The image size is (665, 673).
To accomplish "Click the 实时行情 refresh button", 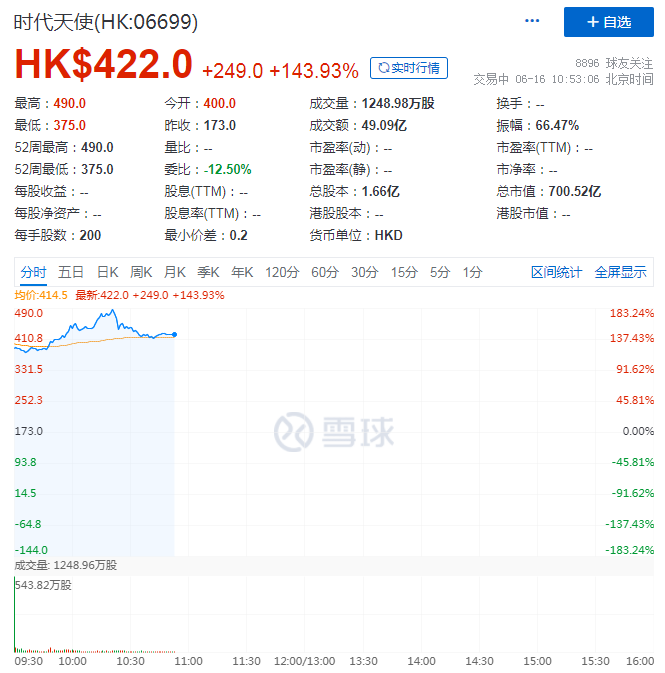I will tap(409, 68).
